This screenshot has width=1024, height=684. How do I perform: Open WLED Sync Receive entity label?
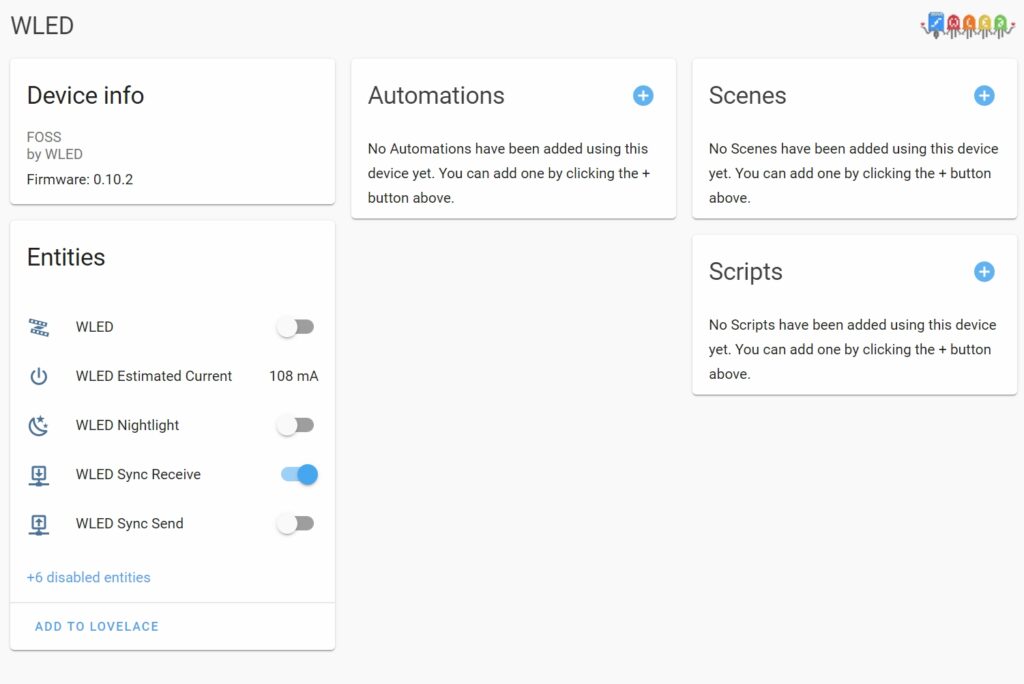pos(138,474)
